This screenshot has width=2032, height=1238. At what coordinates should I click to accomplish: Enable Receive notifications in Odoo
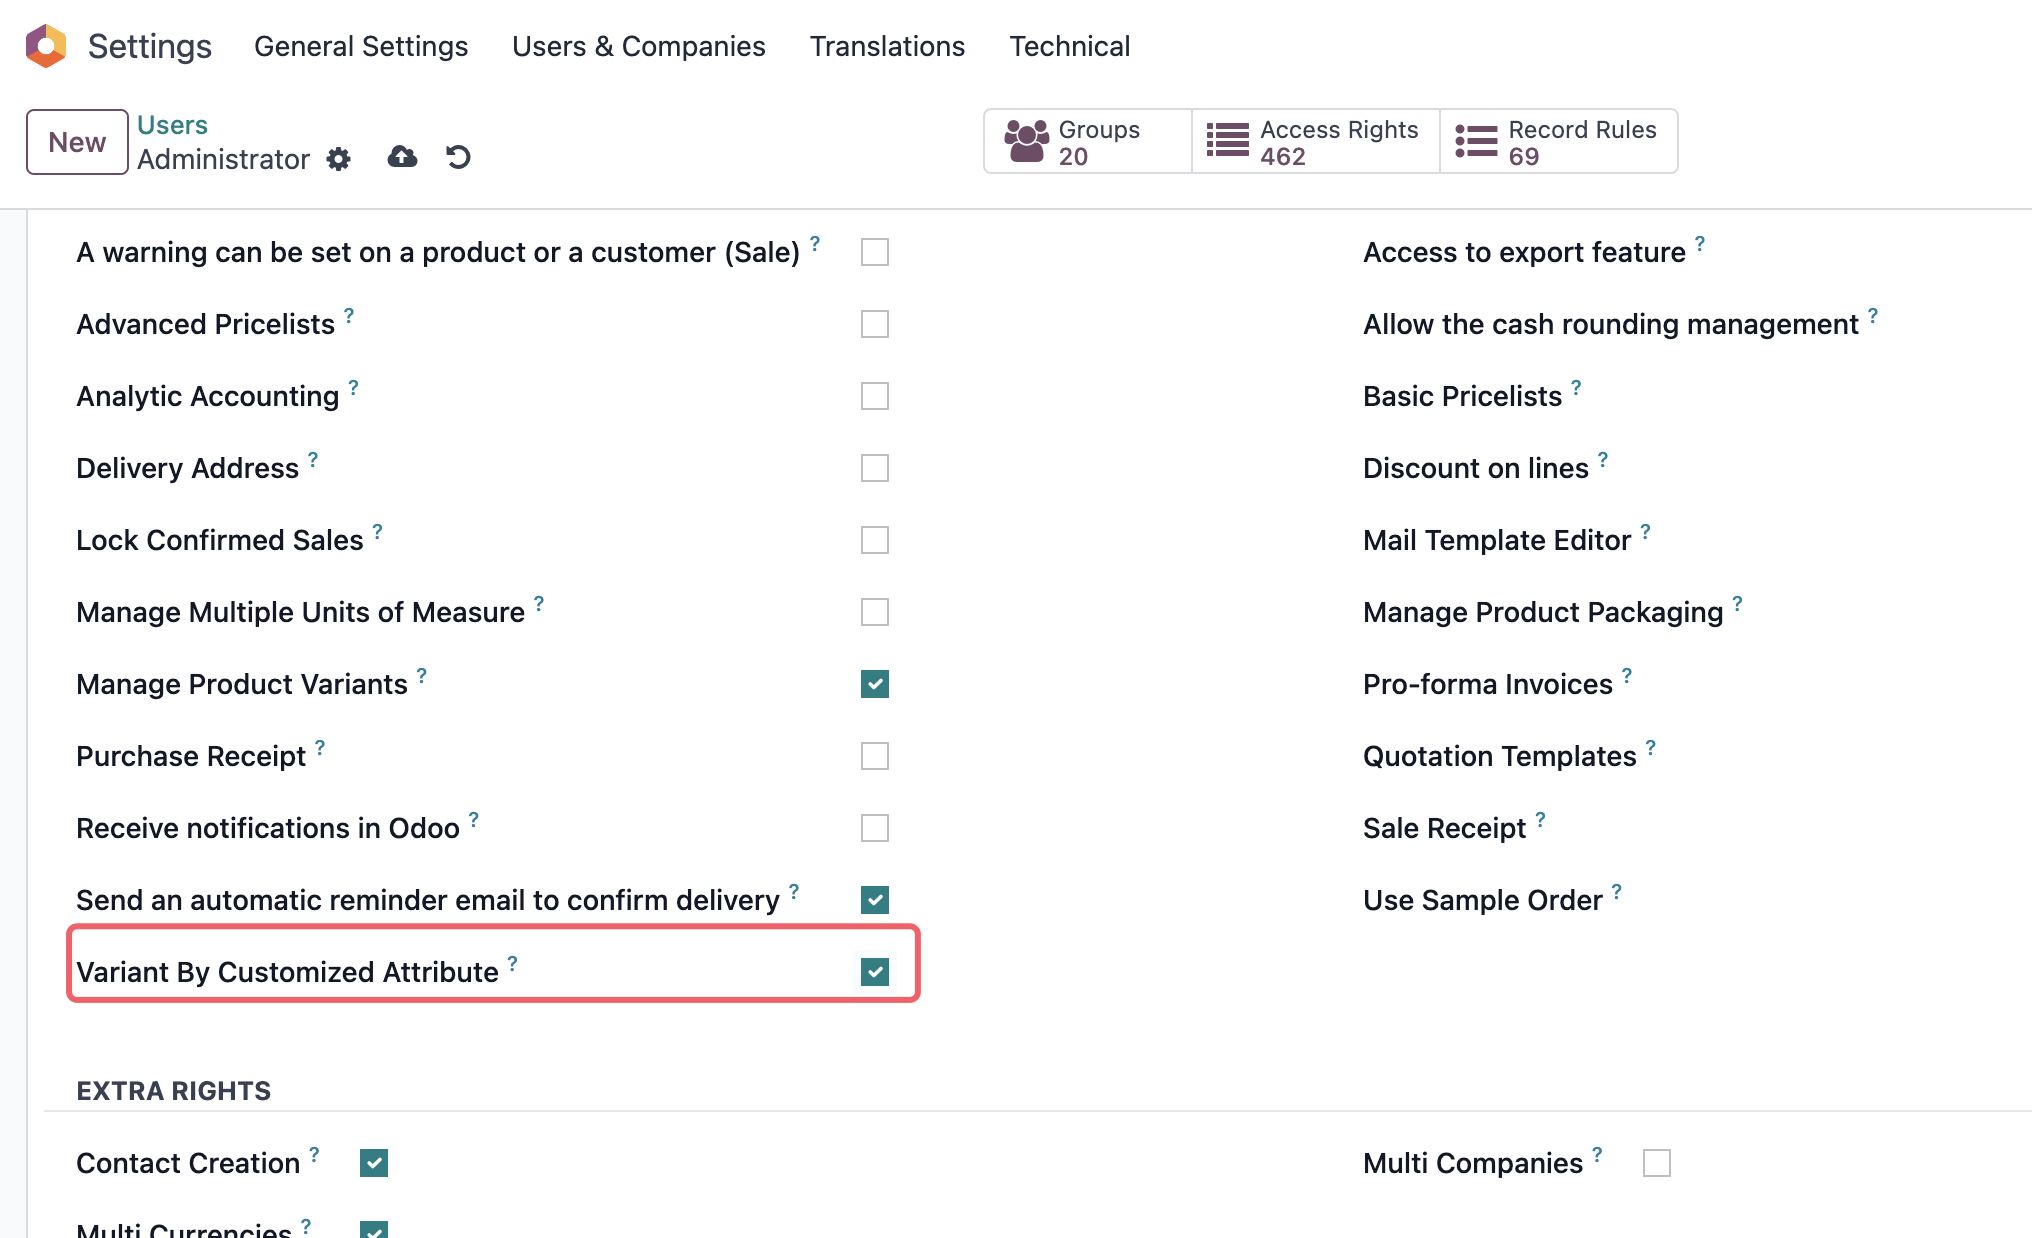point(875,828)
